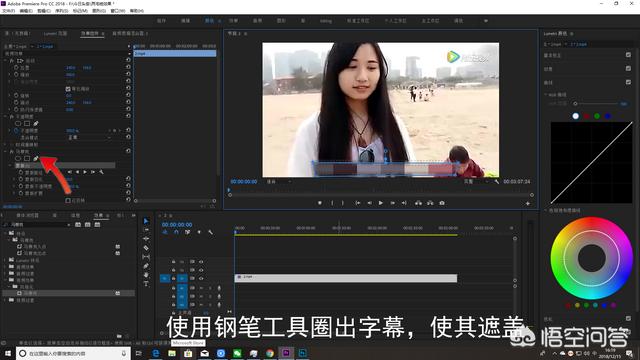Create ellipse mask under Opacity effect
This screenshot has height=360, width=640.
coord(18,123)
